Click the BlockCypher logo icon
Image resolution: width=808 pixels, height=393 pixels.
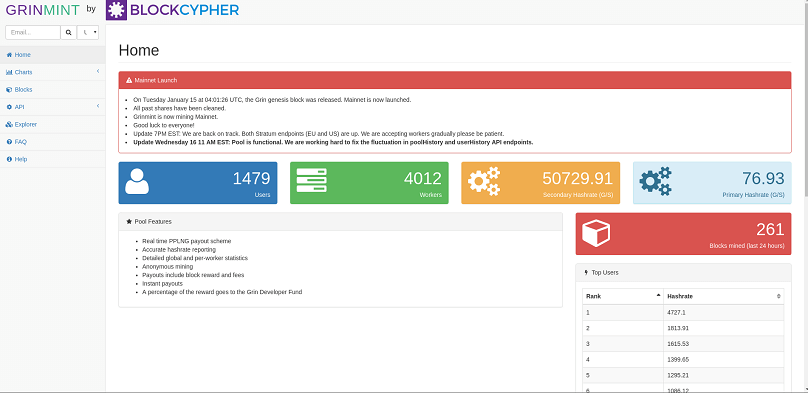pyautogui.click(x=116, y=10)
